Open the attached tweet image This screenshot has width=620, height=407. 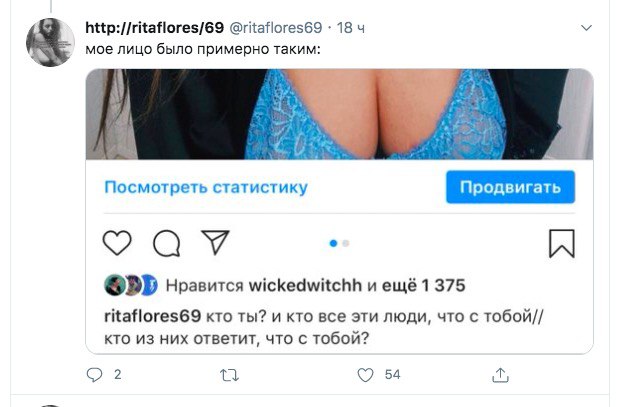[x=339, y=114]
